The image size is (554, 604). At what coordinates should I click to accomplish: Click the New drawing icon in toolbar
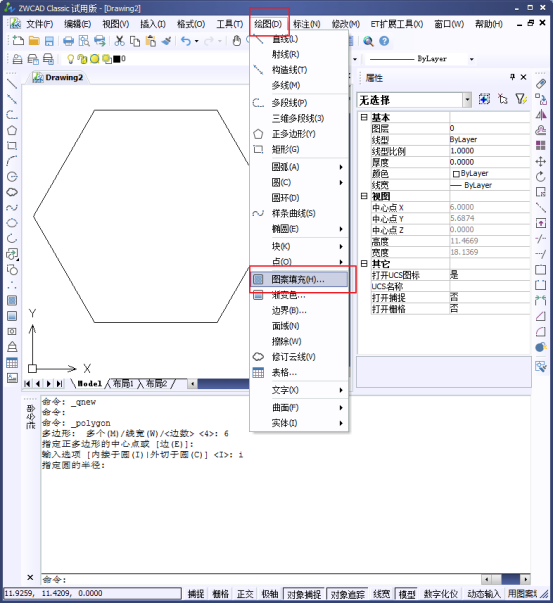pyautogui.click(x=18, y=40)
